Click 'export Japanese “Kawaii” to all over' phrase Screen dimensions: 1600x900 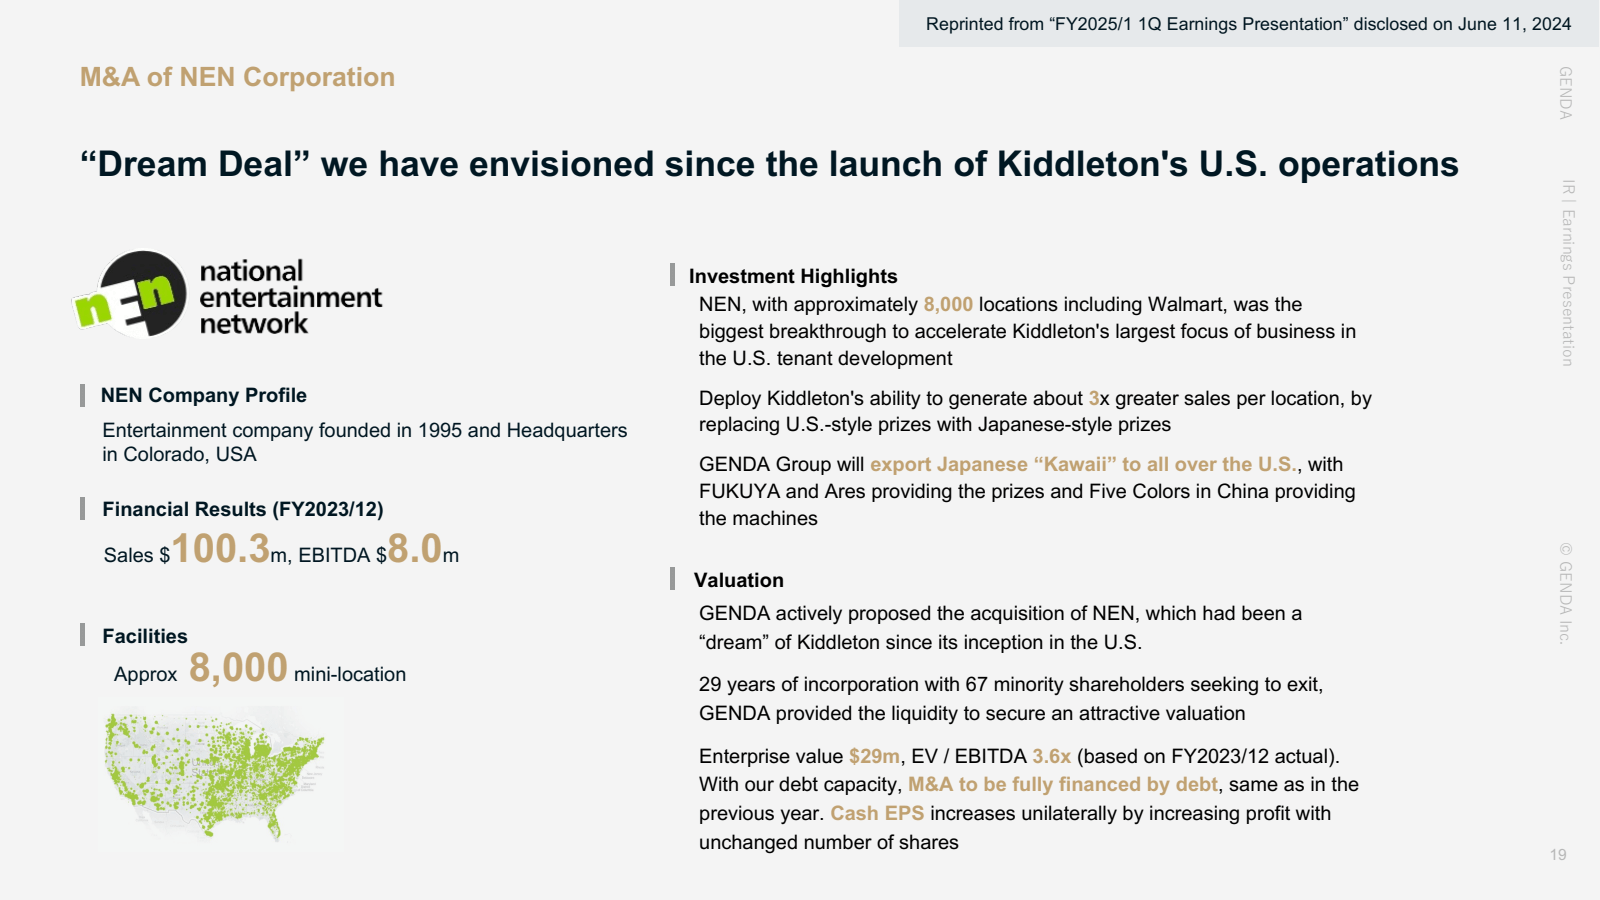coord(1083,464)
